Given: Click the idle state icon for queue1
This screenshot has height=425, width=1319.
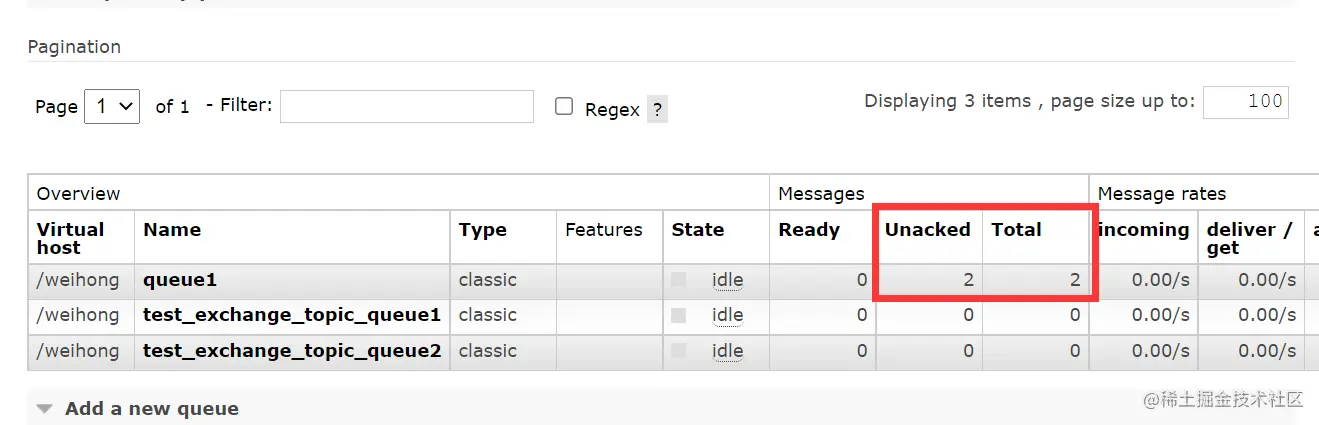Looking at the screenshot, I should click(679, 280).
